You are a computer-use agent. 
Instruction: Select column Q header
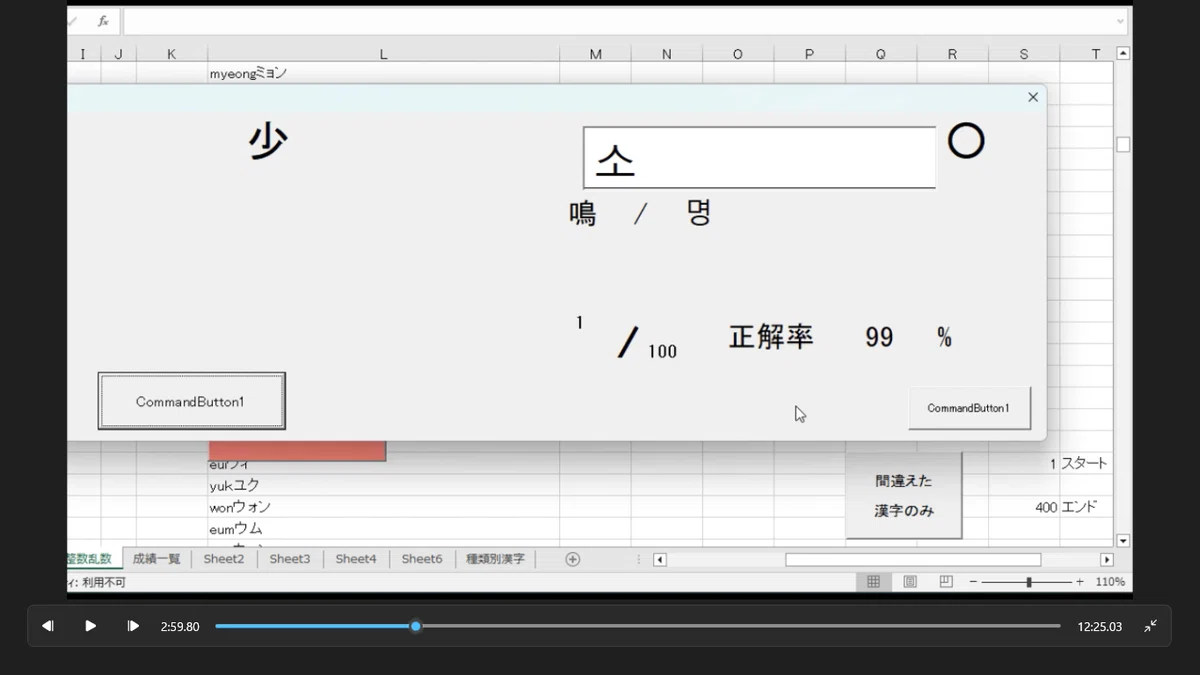point(881,54)
